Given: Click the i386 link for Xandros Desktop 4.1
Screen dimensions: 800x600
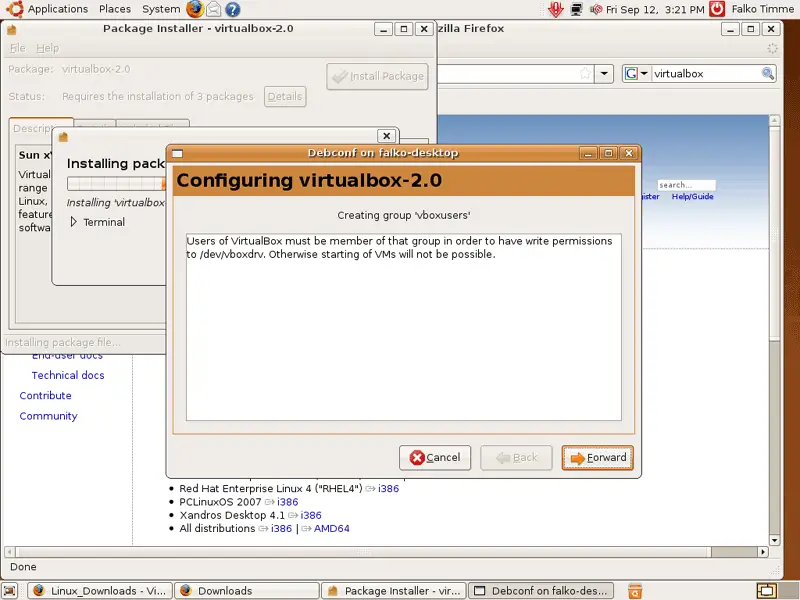Looking at the screenshot, I should pos(311,515).
